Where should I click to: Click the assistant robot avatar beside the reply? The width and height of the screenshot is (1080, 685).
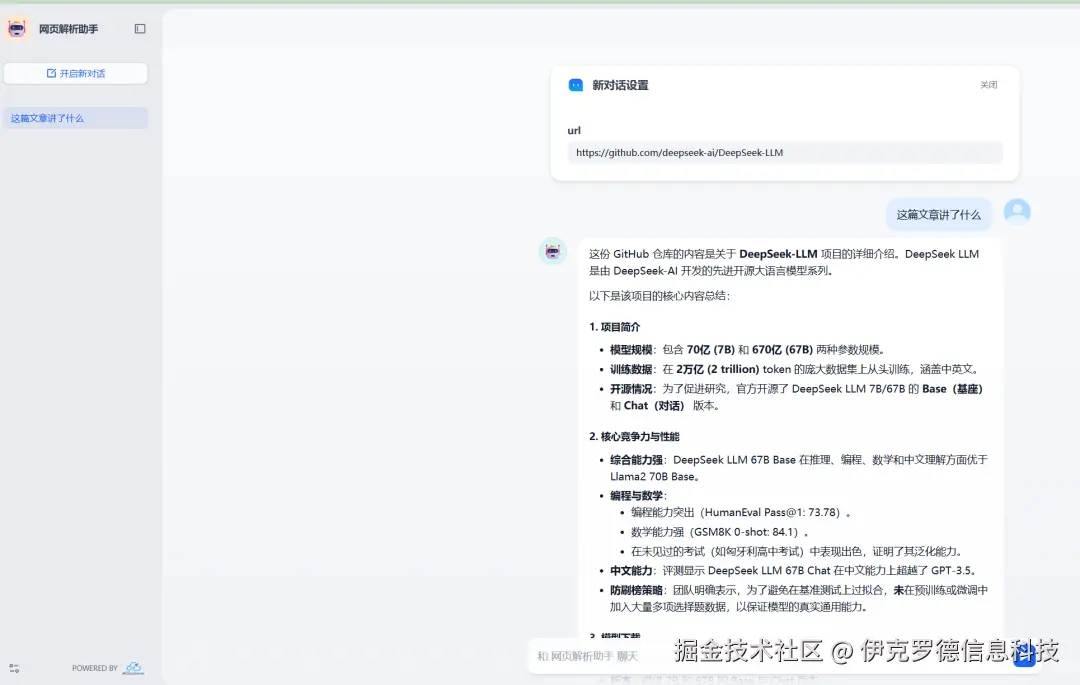tap(552, 251)
